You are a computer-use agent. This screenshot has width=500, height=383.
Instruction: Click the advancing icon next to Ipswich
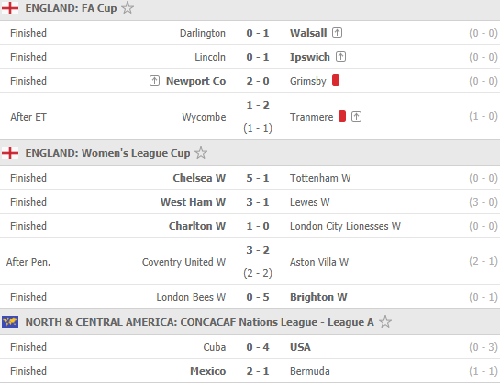click(341, 57)
